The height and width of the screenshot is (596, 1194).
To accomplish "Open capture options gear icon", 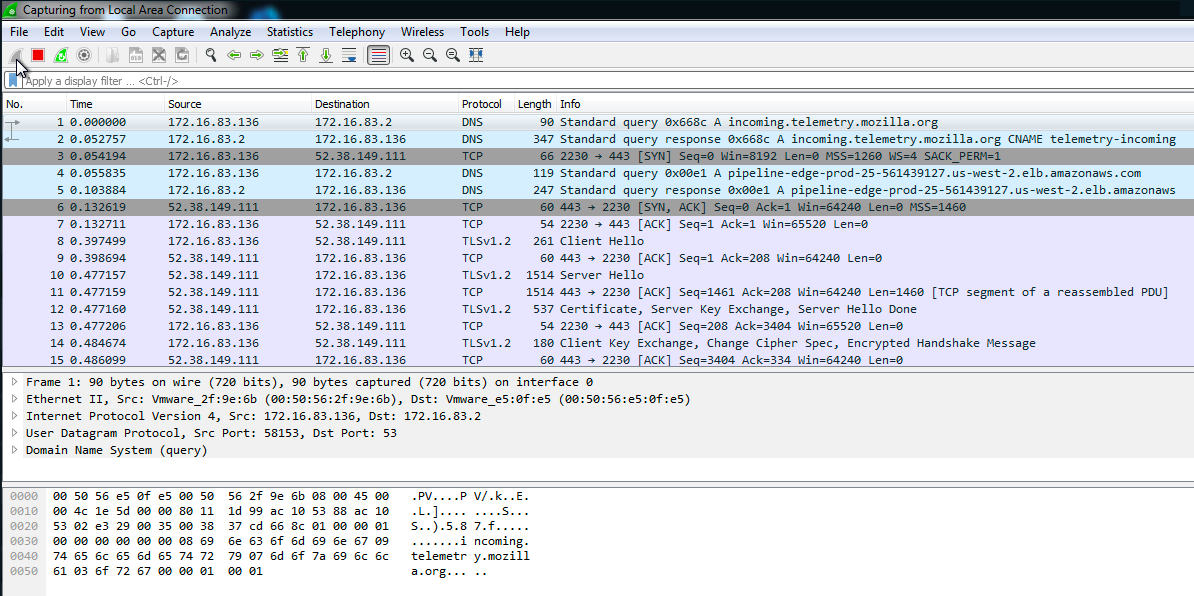I will click(84, 55).
